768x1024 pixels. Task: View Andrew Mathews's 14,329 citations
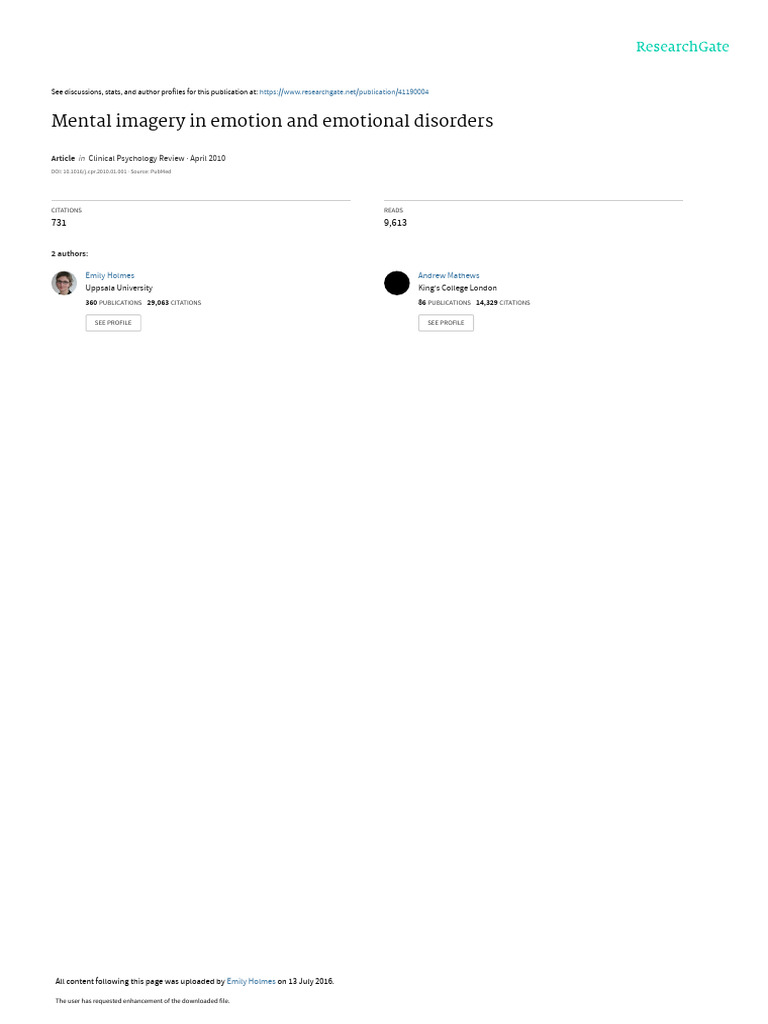point(503,303)
